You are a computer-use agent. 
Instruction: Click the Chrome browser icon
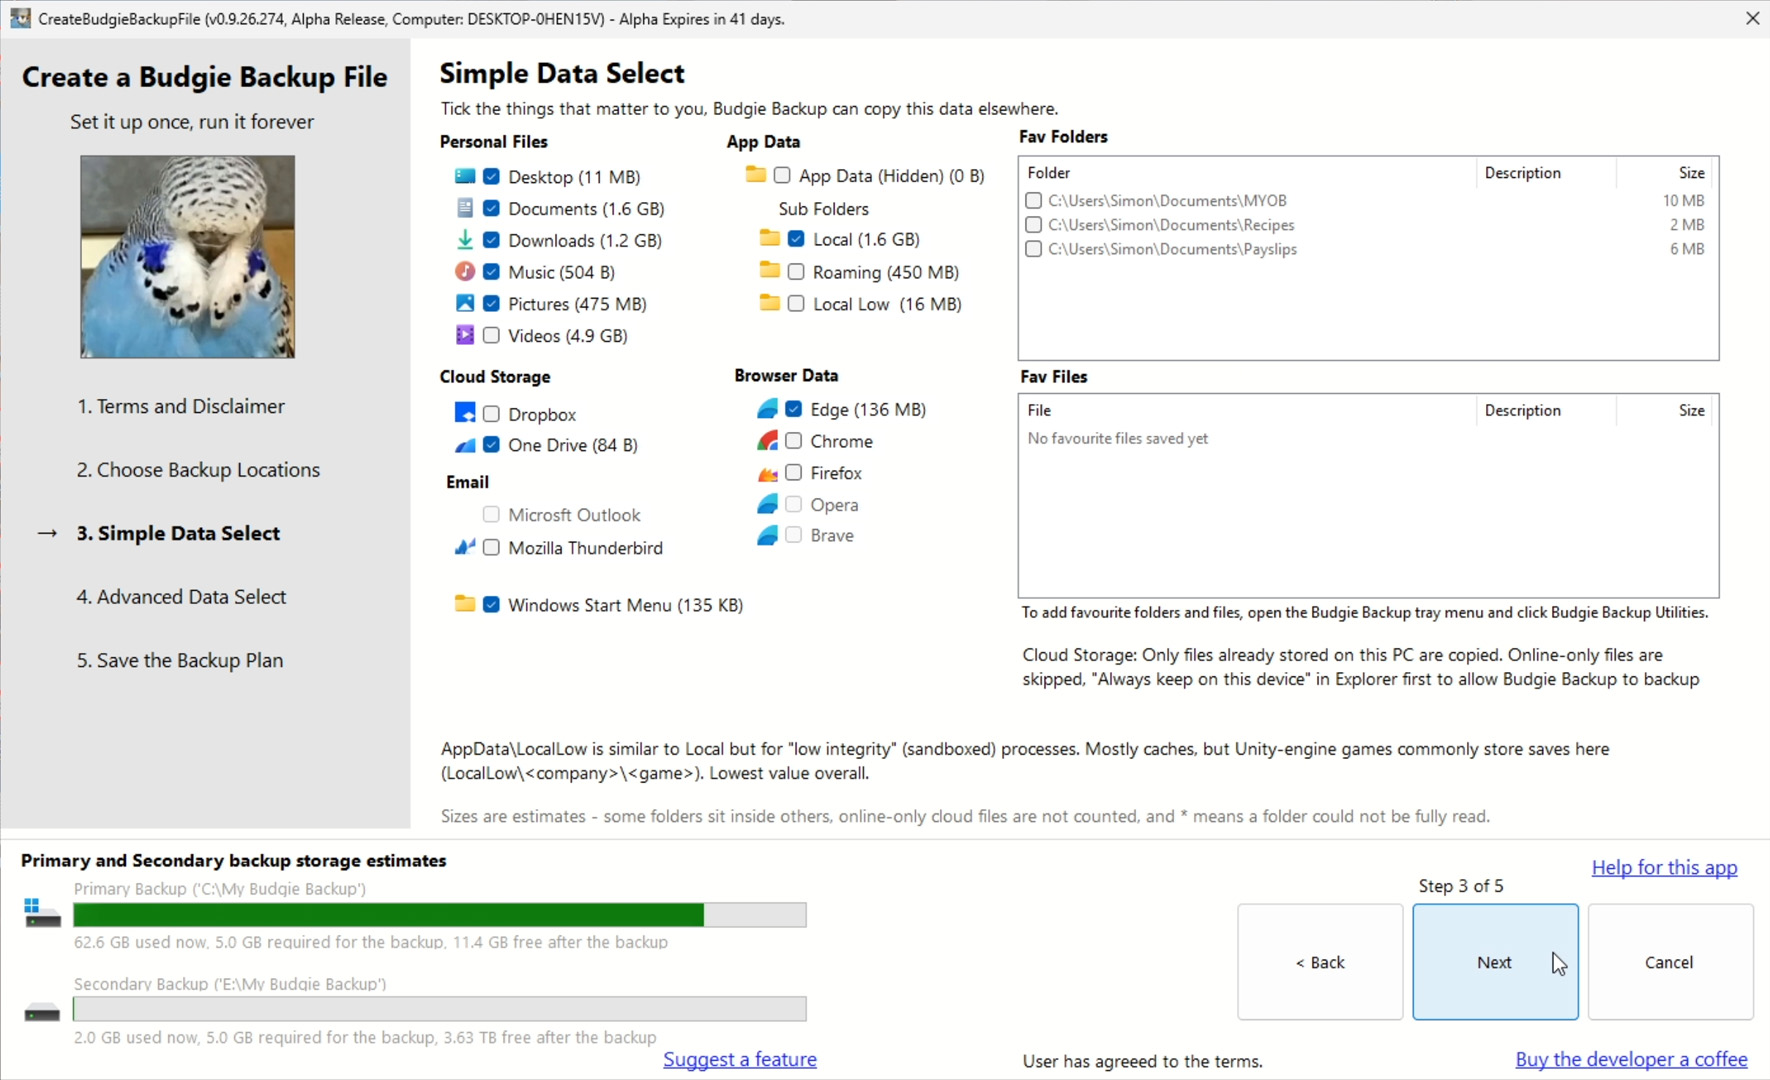click(767, 441)
